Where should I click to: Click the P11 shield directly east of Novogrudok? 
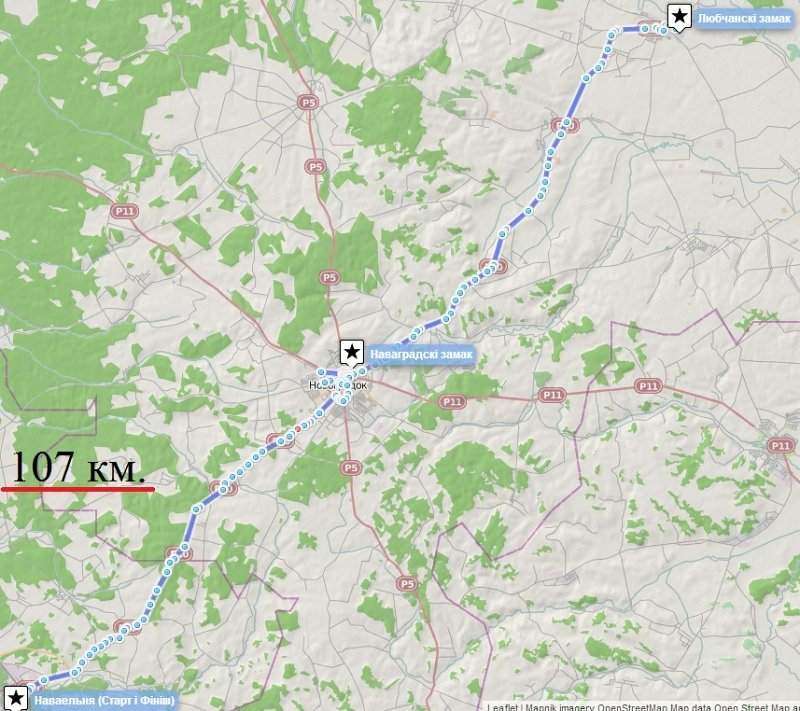pyautogui.click(x=452, y=402)
